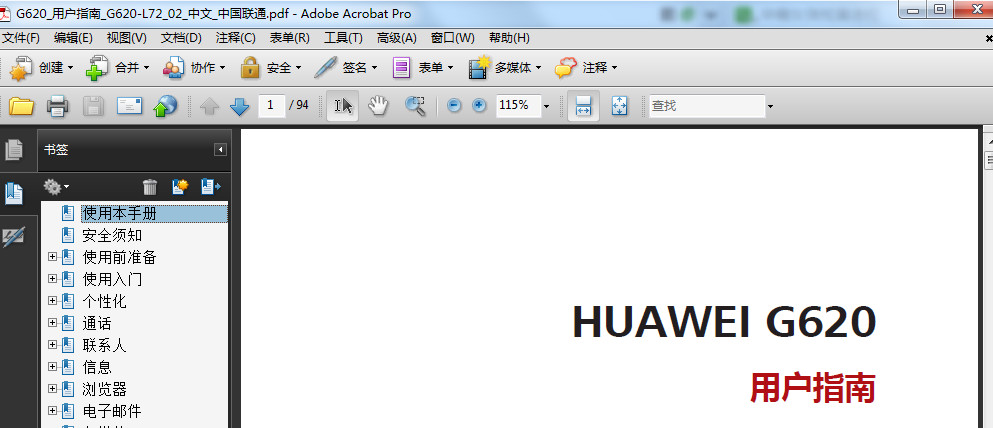Click the new bookmark icon

[x=180, y=187]
